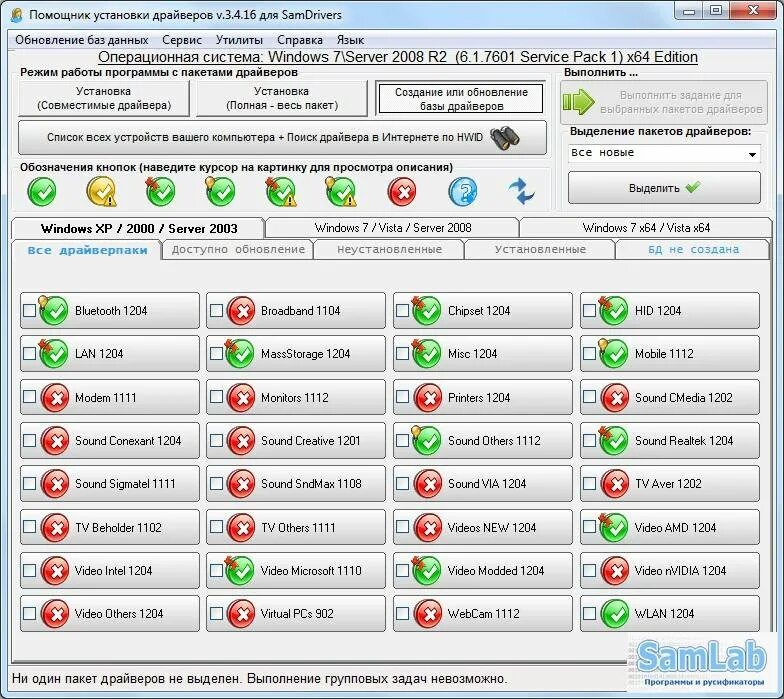Check the Sound VIA 1204 checkbox
Image resolution: width=784 pixels, height=699 pixels.
(x=402, y=484)
